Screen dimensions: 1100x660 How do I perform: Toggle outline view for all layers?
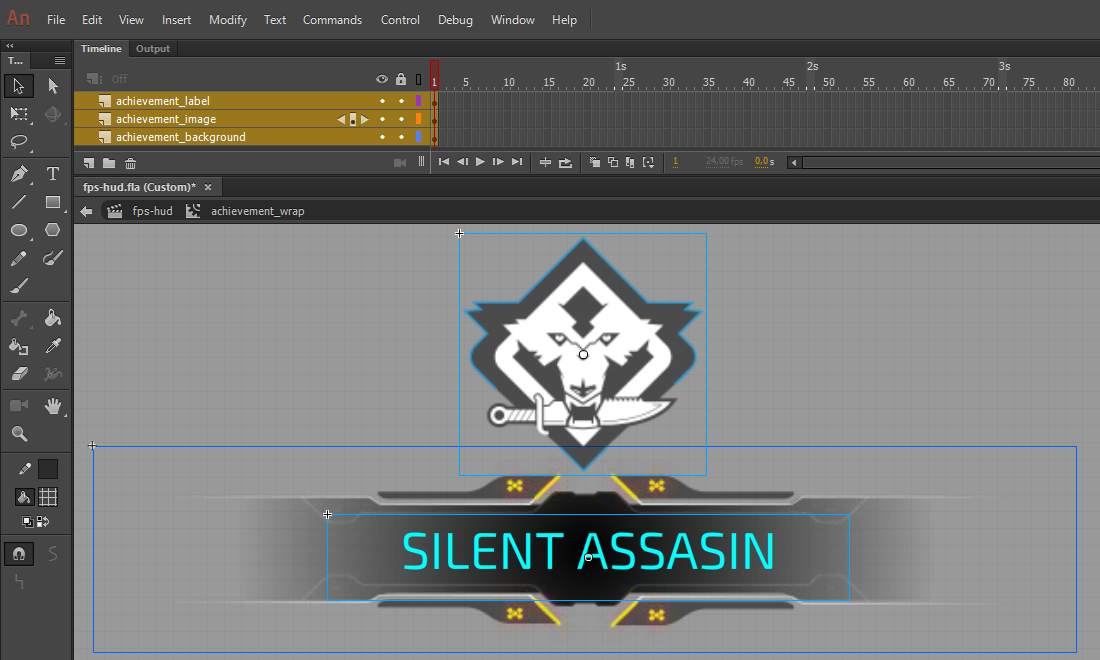(419, 79)
